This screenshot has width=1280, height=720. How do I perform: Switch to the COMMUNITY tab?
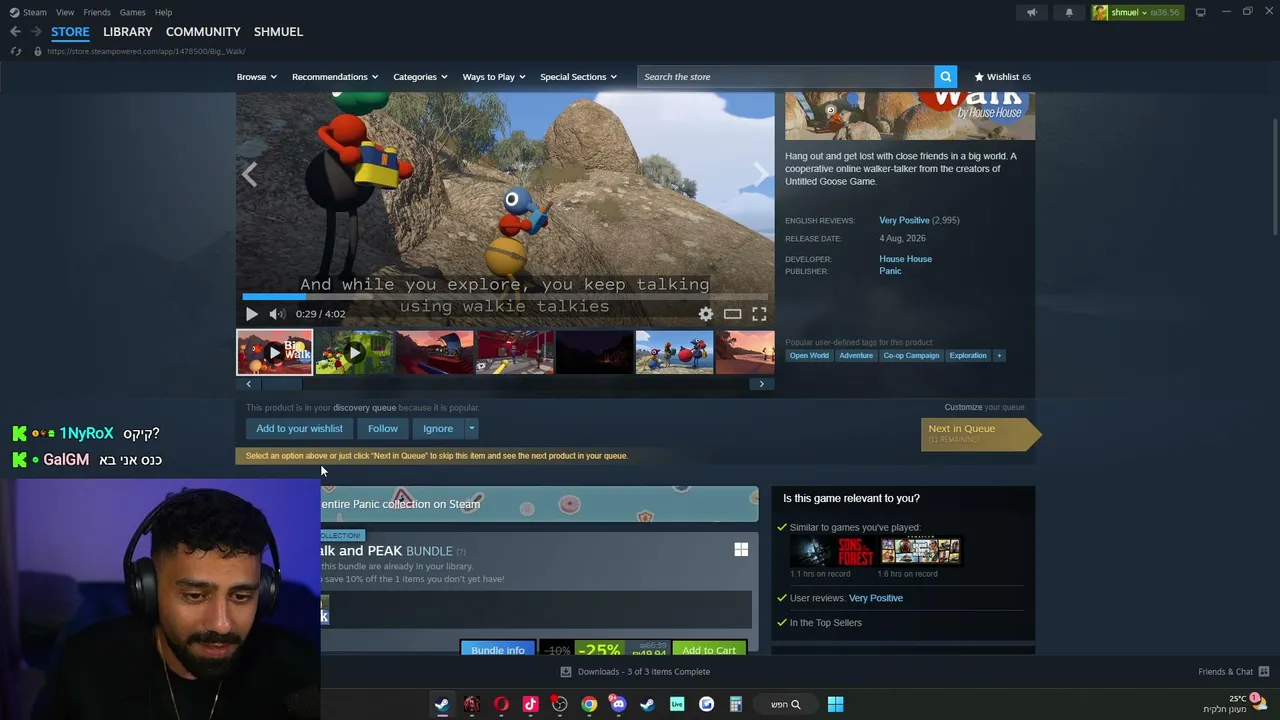(203, 32)
